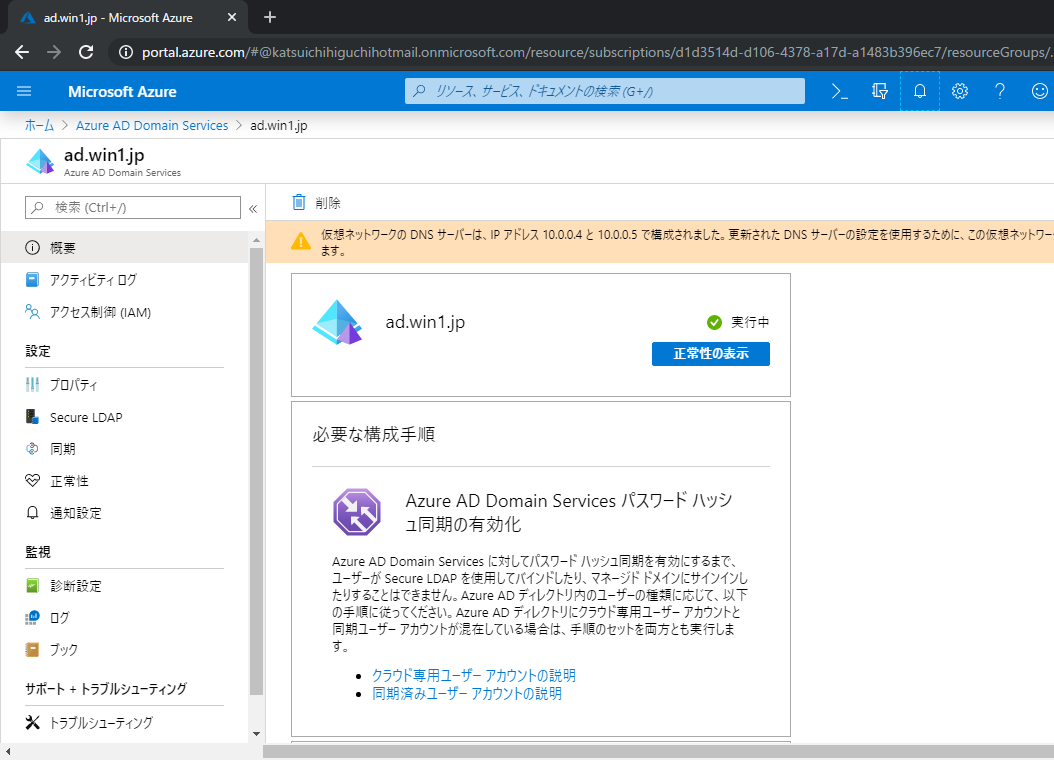Click the プロパティ sliders icon
The width and height of the screenshot is (1054, 760).
[x=32, y=384]
